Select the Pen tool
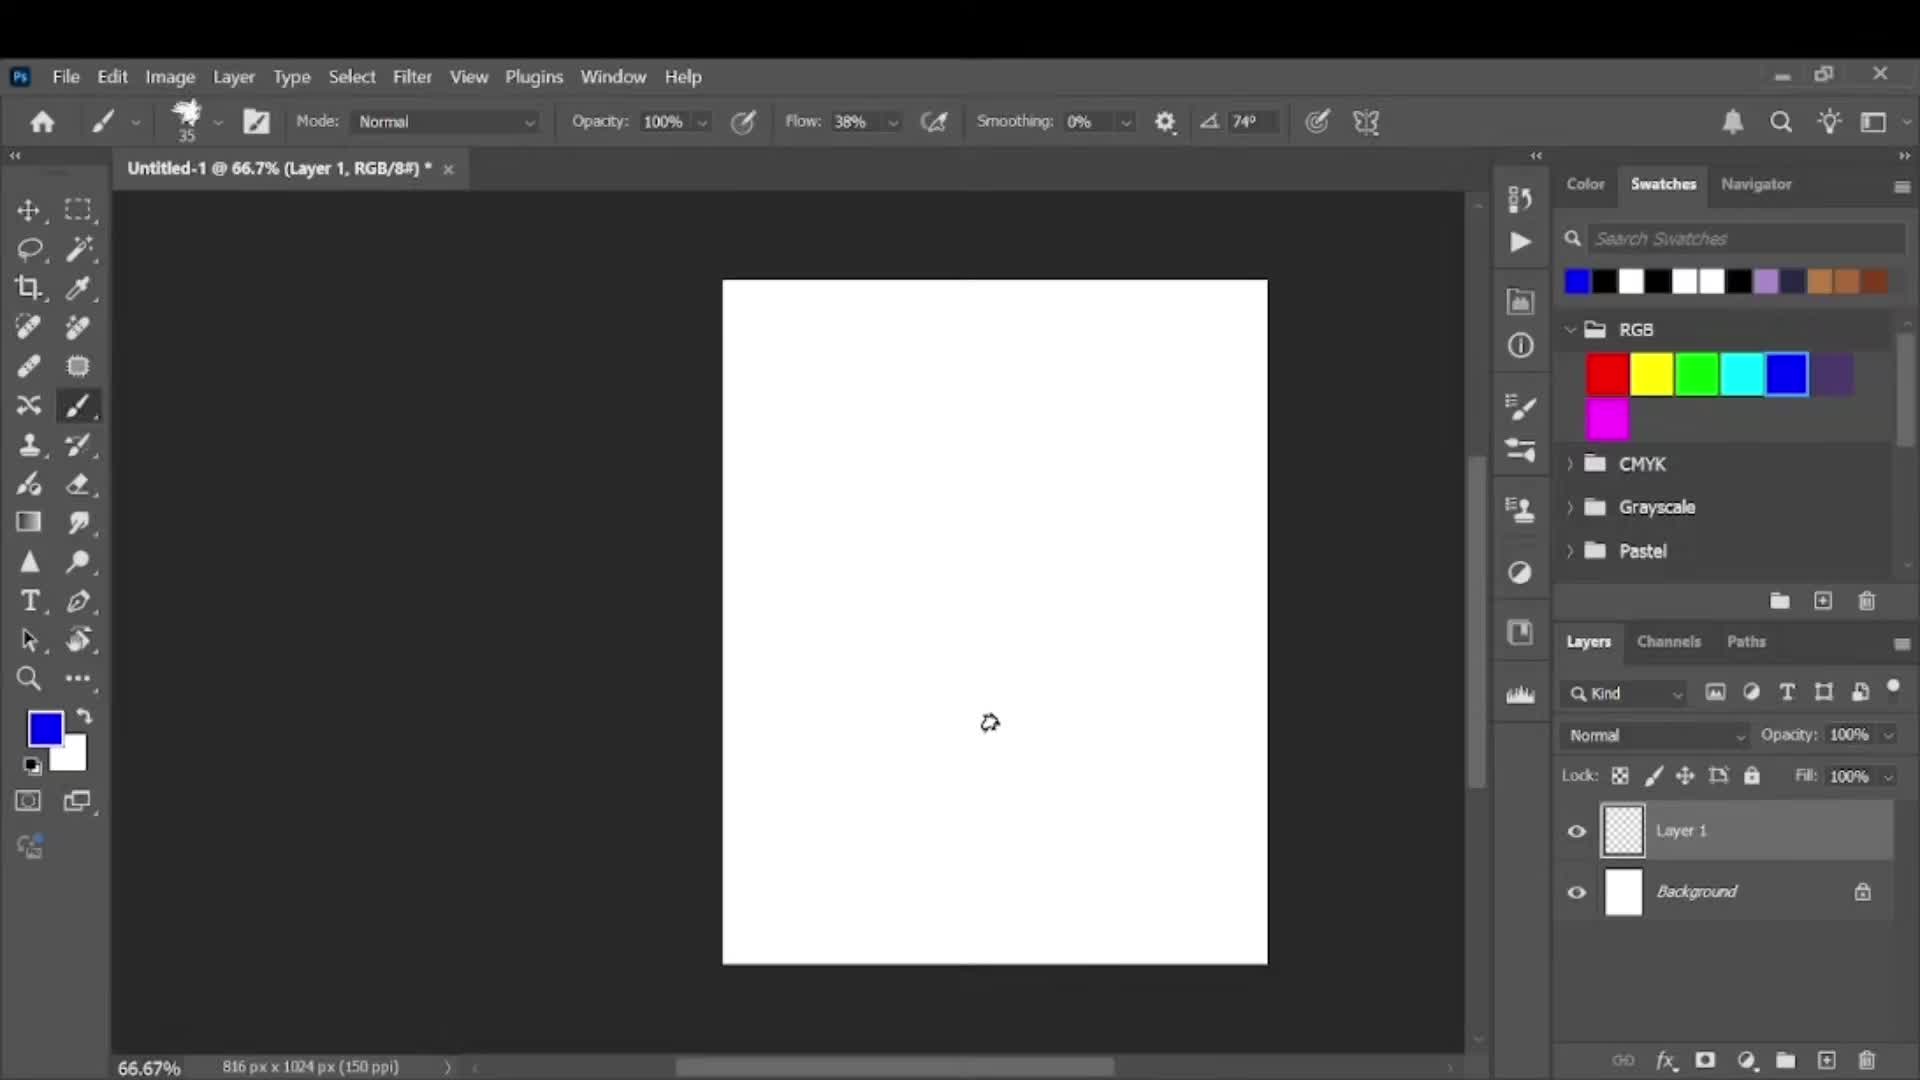Screen dimensions: 1920x1080 78,601
